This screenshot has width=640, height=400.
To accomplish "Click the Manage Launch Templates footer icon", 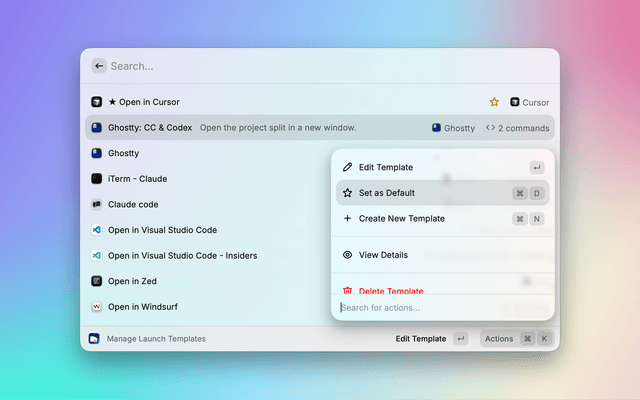I will (x=94, y=339).
